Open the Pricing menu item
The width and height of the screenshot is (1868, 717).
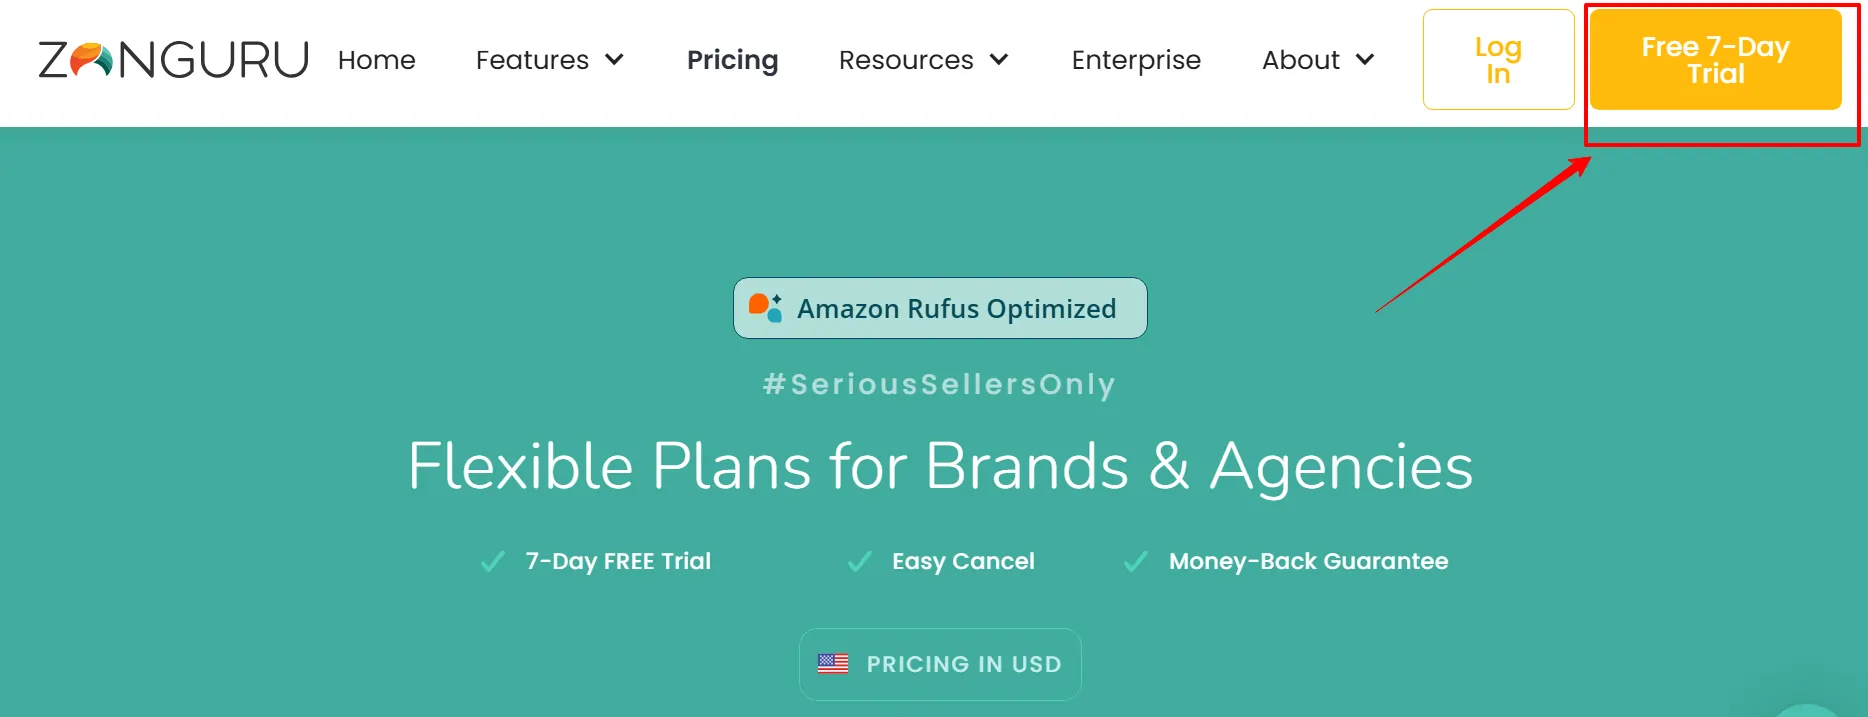click(x=732, y=60)
